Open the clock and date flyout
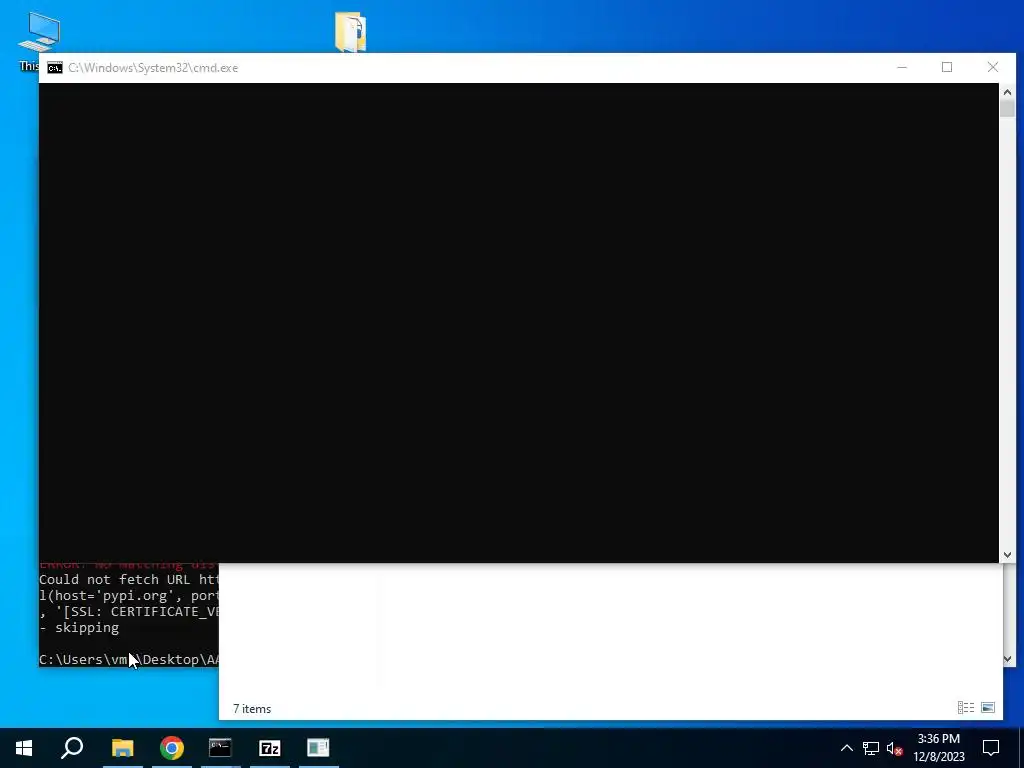This screenshot has height=768, width=1024. (938, 748)
